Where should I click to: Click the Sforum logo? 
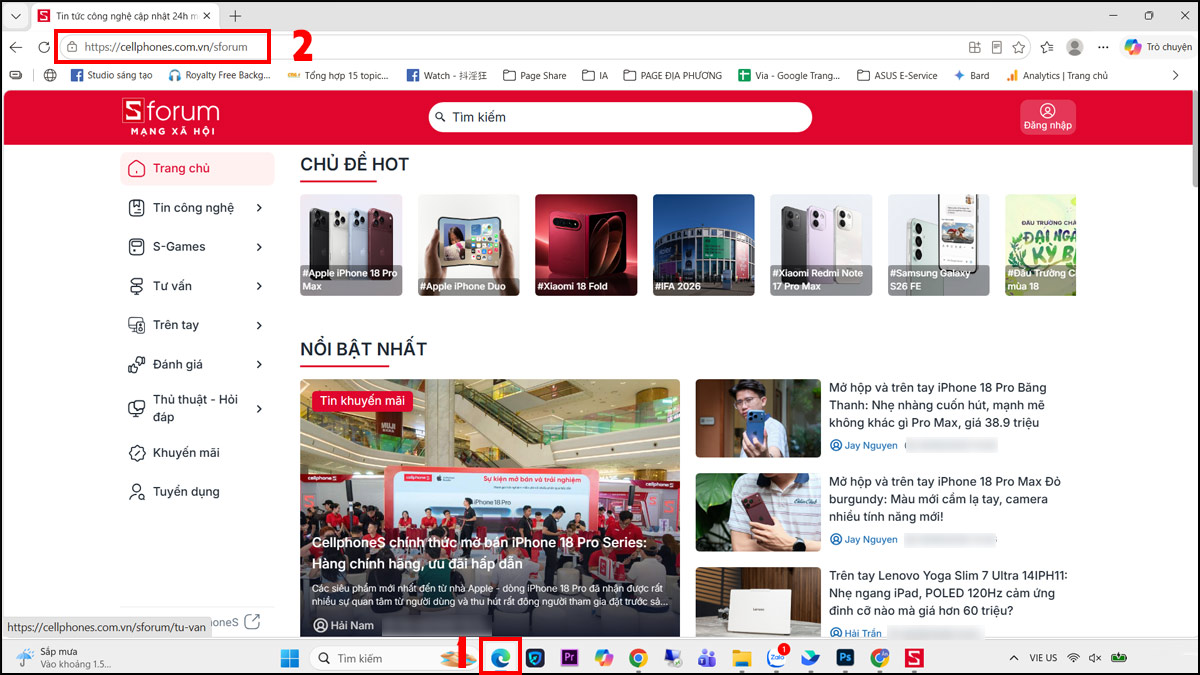173,117
